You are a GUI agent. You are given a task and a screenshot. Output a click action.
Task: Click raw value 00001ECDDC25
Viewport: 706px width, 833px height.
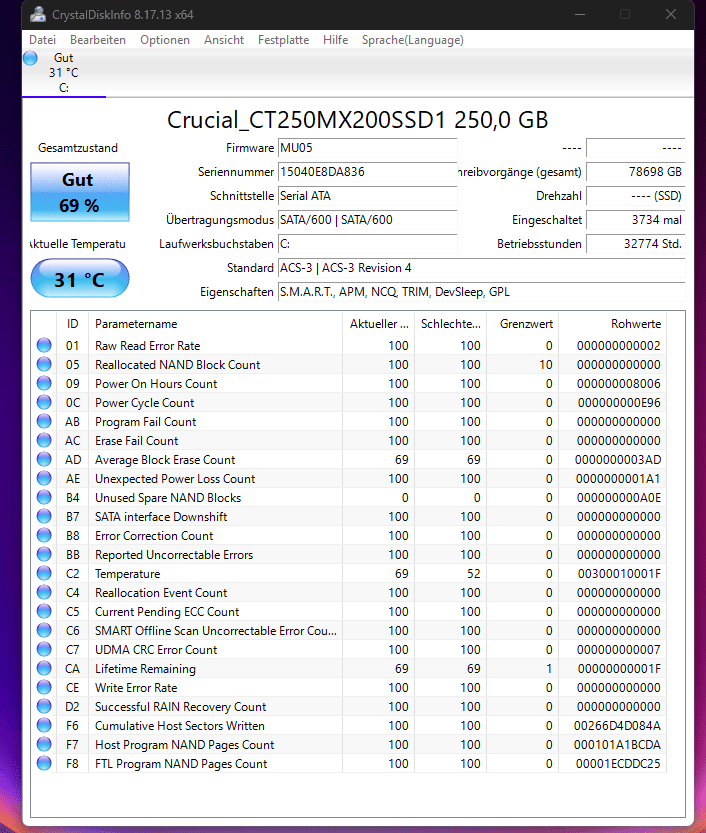click(x=618, y=763)
